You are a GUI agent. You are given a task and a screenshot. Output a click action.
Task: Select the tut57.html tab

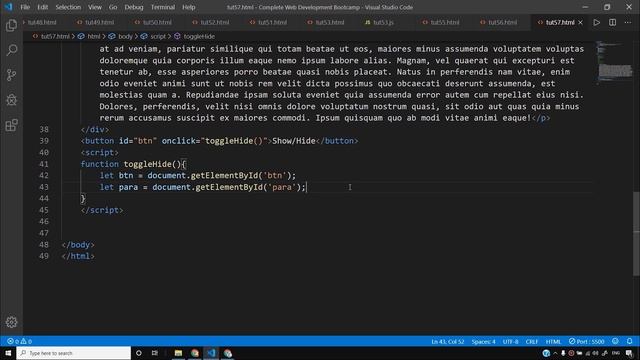coord(560,22)
